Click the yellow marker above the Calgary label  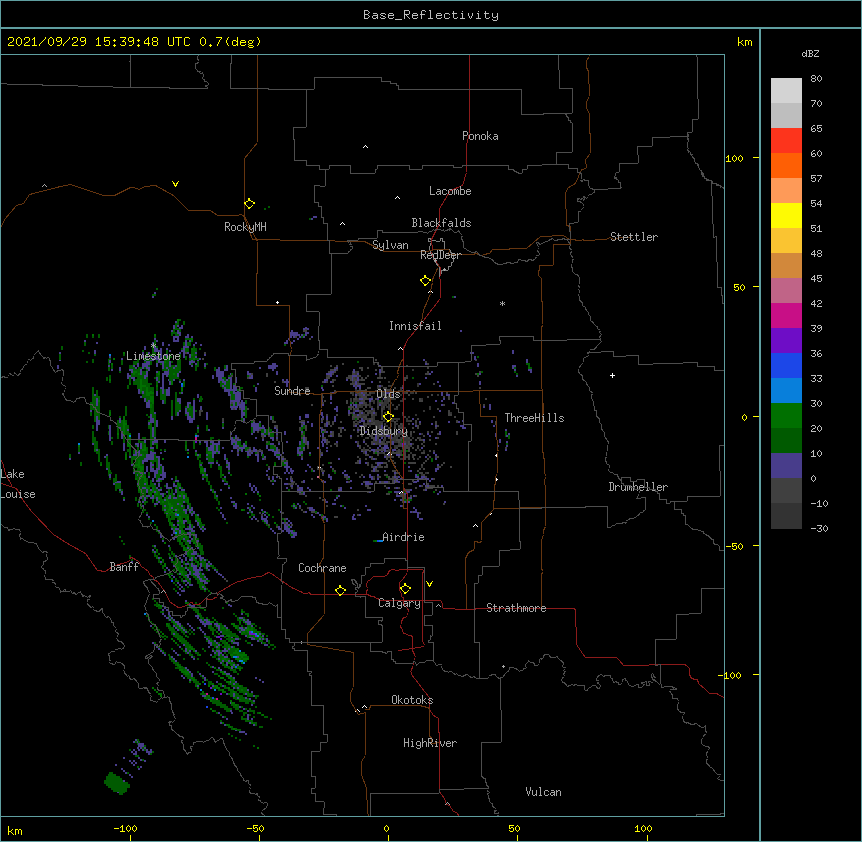[405, 589]
